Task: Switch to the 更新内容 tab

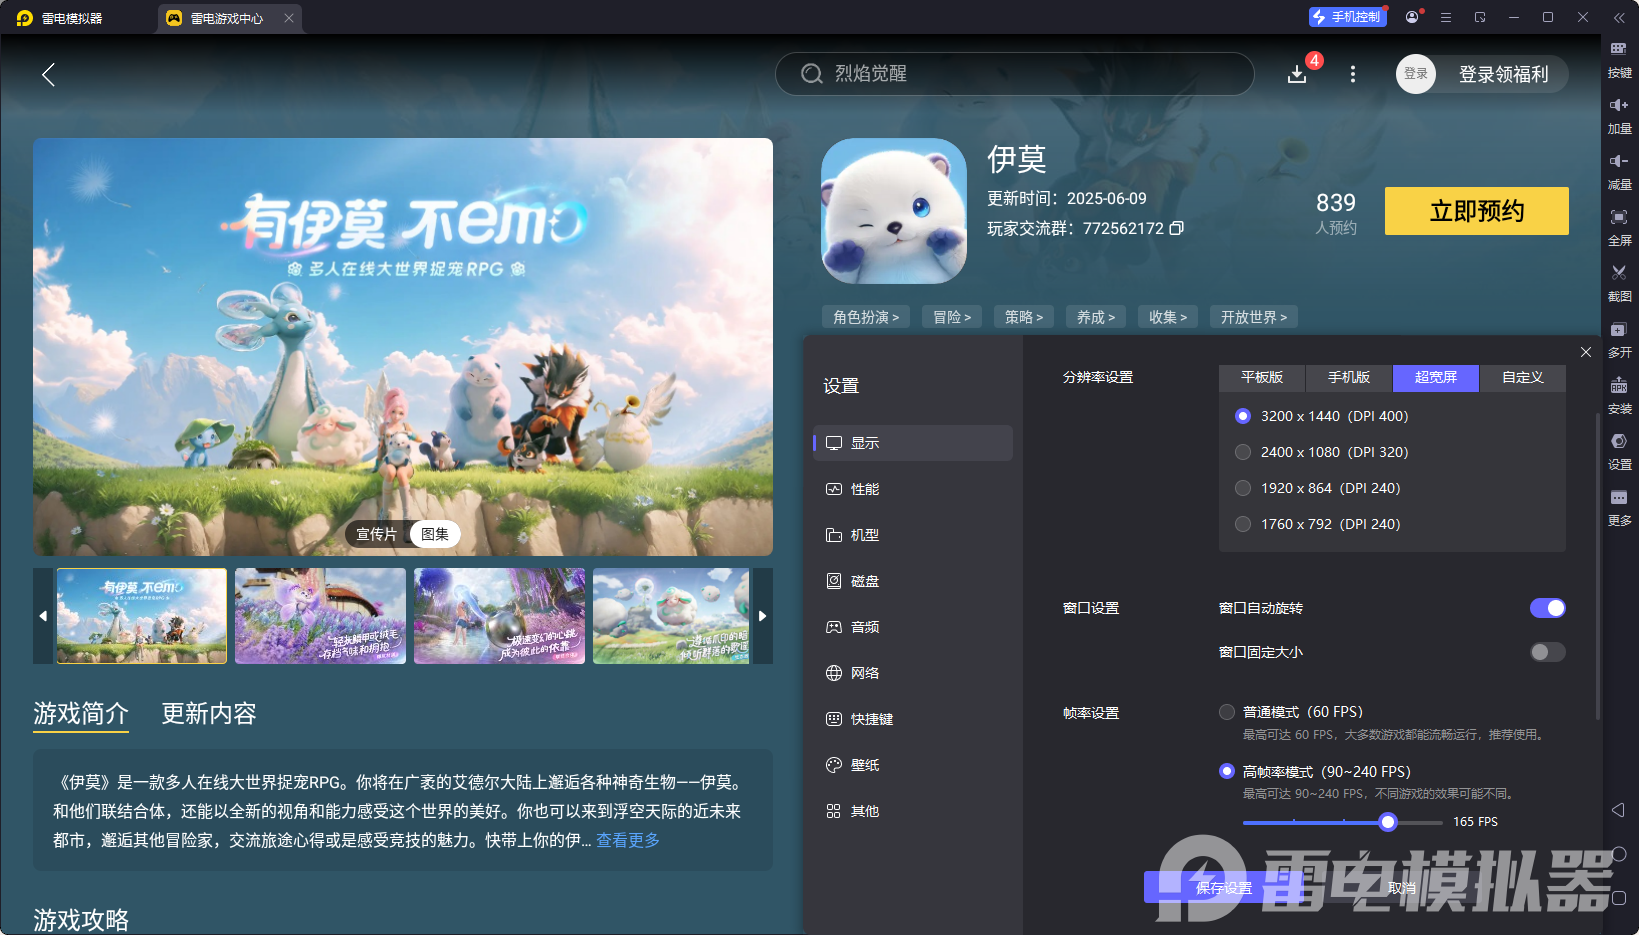Action: tap(208, 714)
